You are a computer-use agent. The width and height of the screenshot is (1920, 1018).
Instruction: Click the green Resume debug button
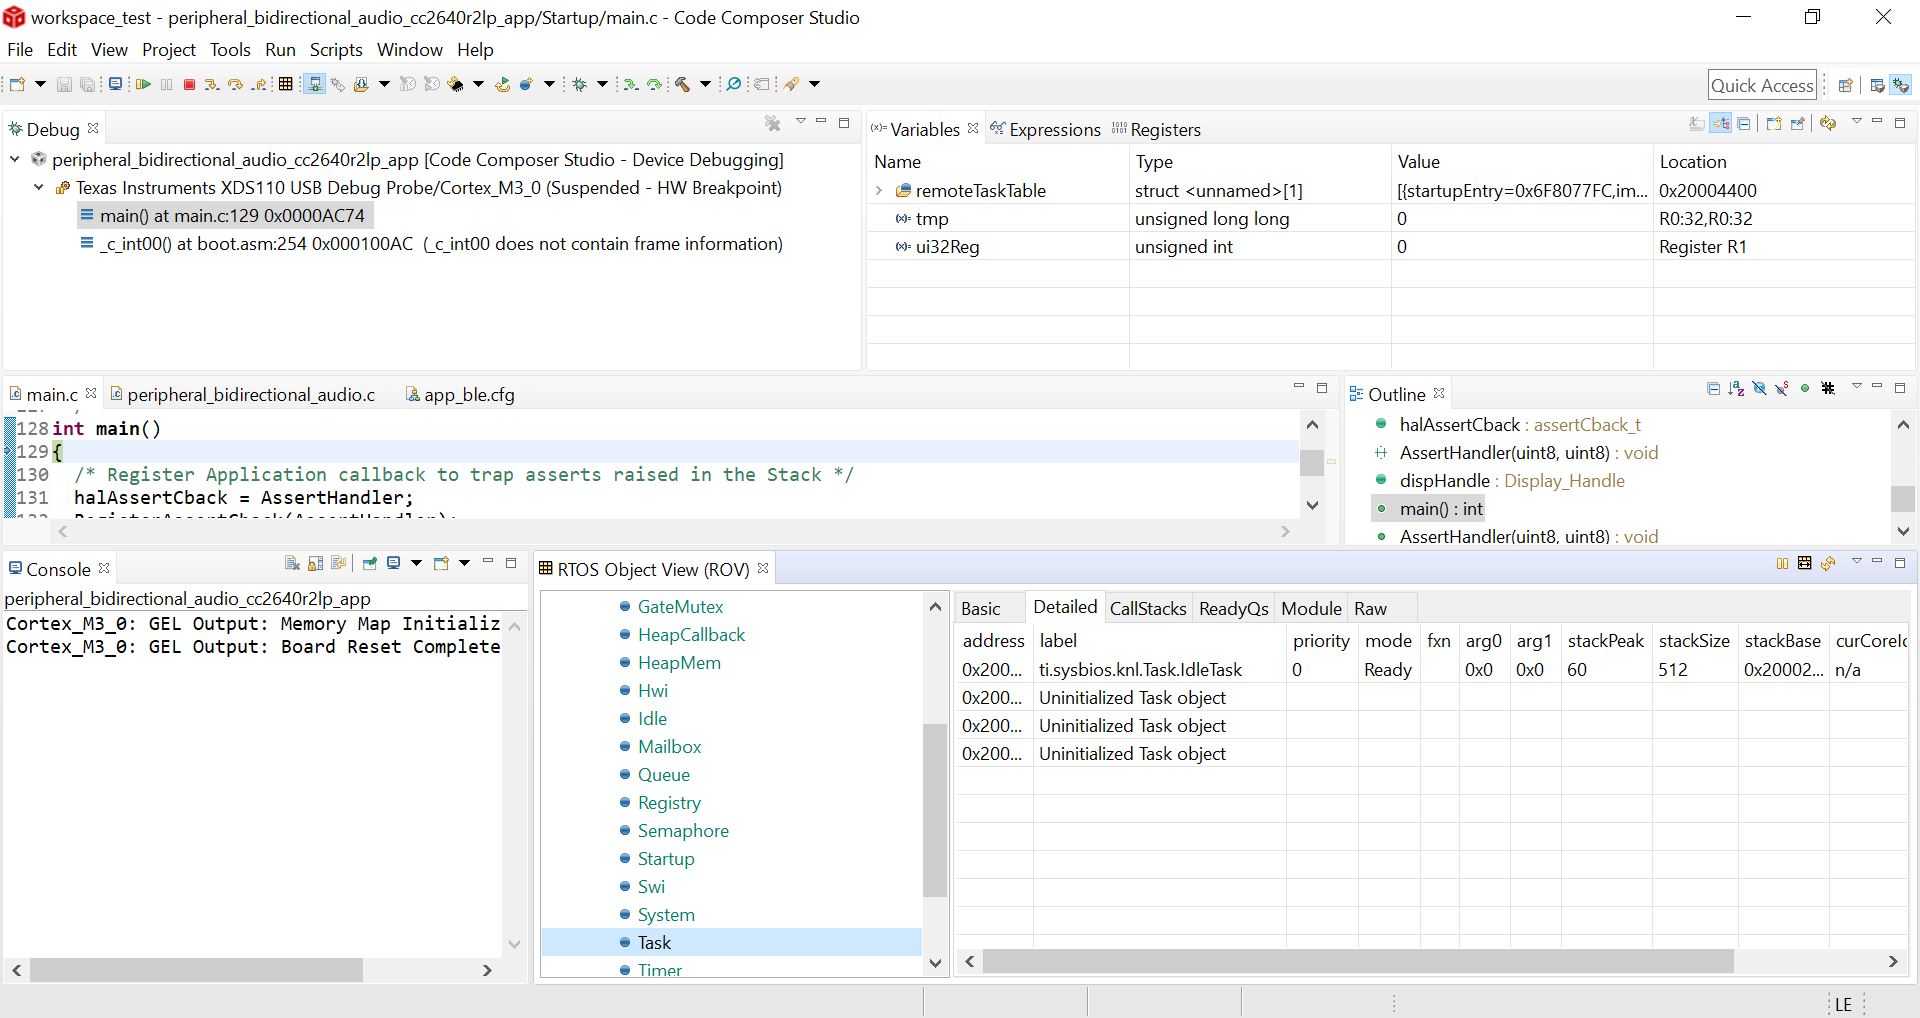tap(143, 85)
